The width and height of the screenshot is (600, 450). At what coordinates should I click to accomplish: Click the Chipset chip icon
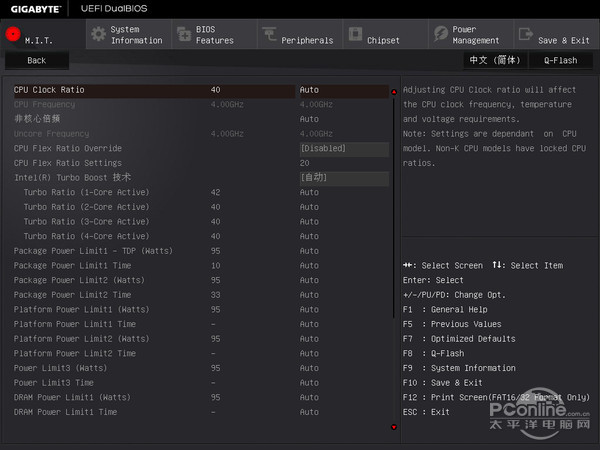(355, 35)
